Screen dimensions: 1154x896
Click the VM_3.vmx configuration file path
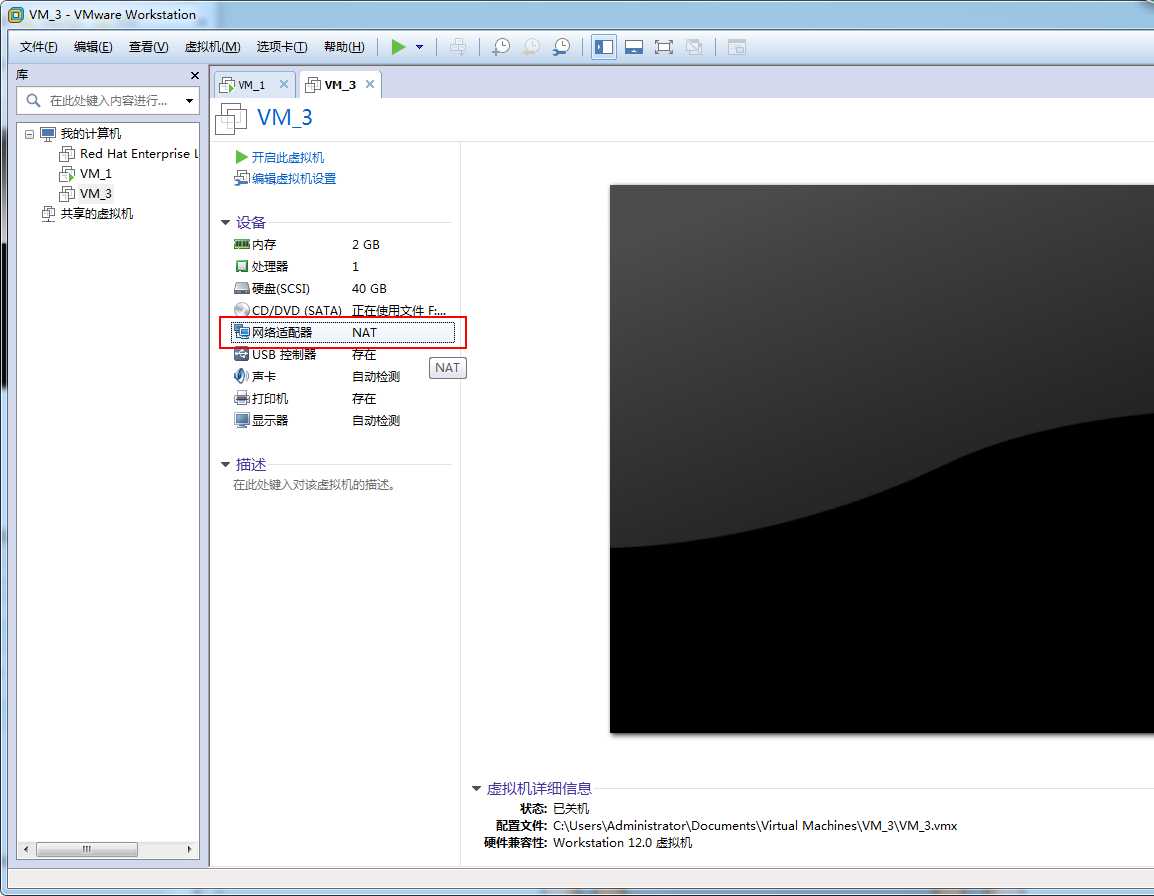click(755, 826)
